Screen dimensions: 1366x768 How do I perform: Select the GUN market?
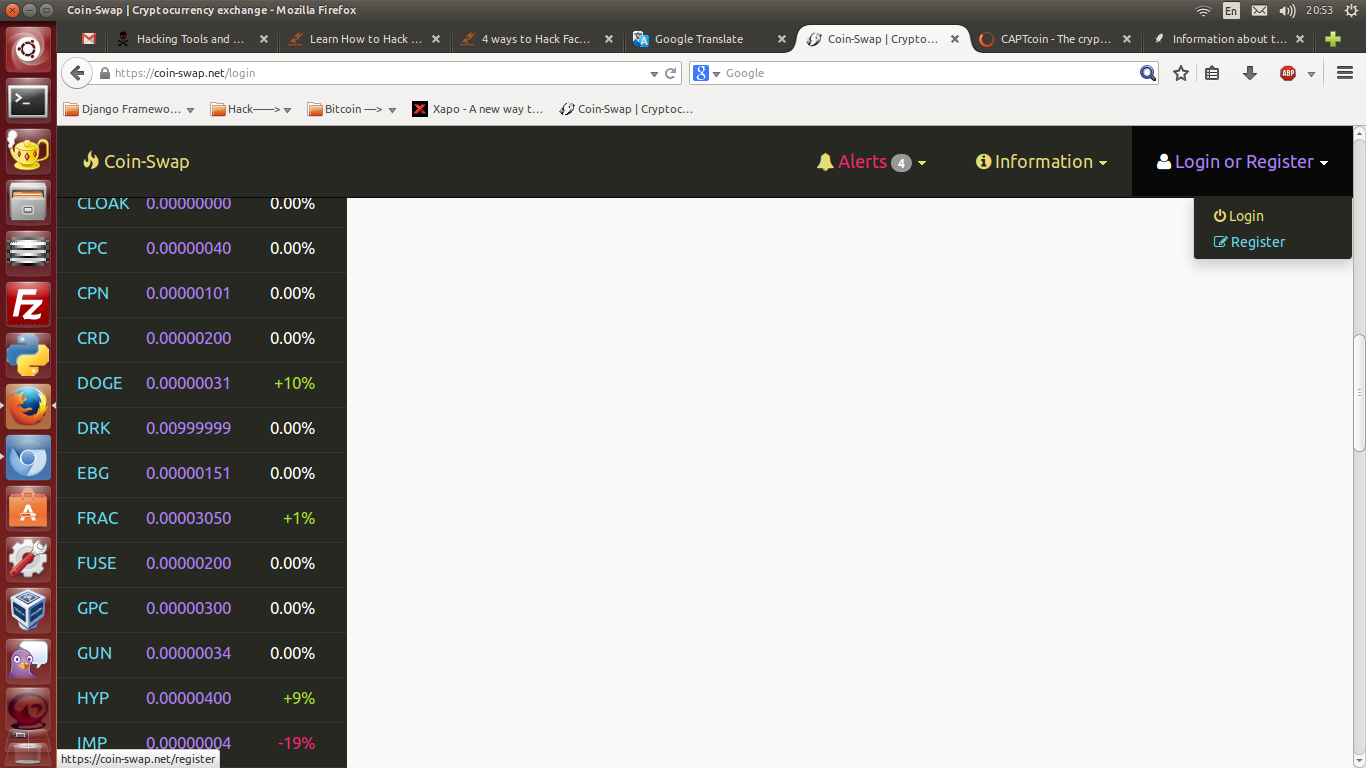tap(201, 653)
